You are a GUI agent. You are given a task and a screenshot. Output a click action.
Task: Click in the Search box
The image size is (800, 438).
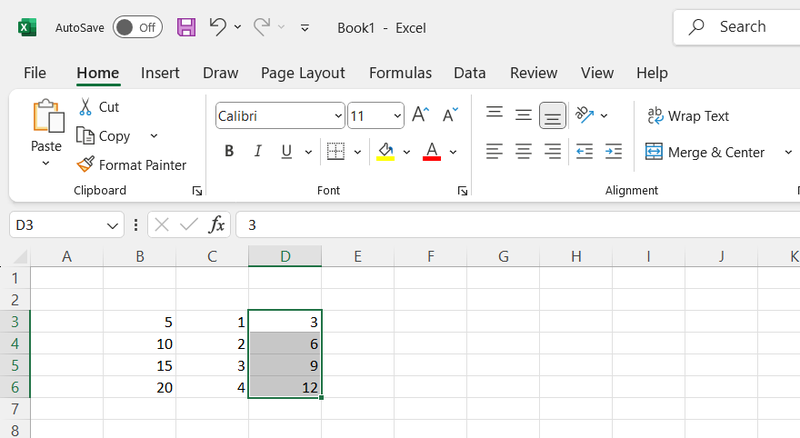pyautogui.click(x=737, y=27)
